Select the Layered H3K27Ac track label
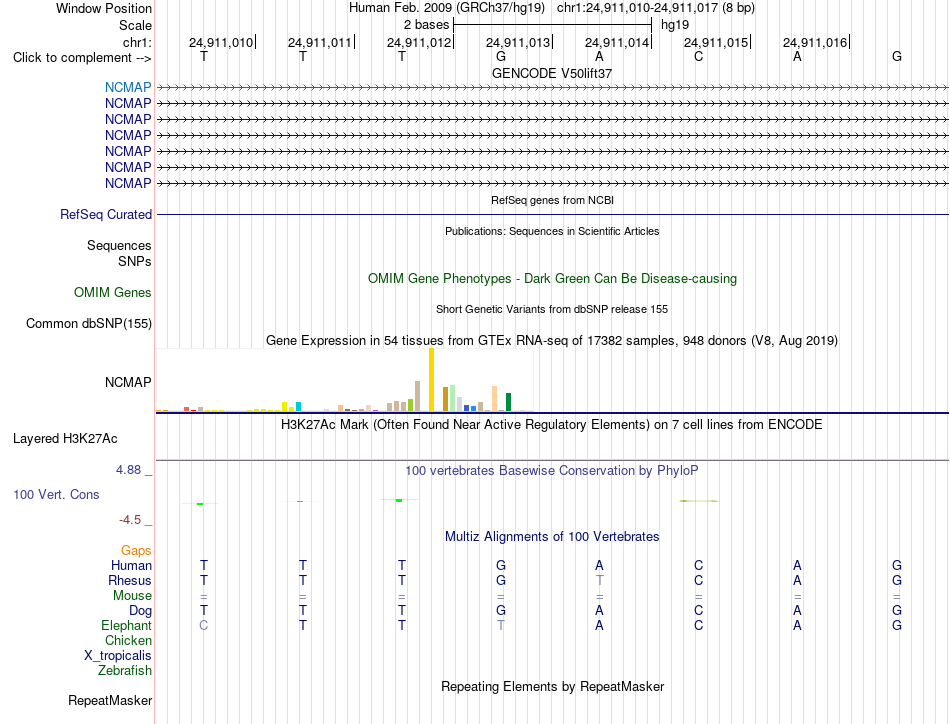The height and width of the screenshot is (724, 950). [65, 439]
